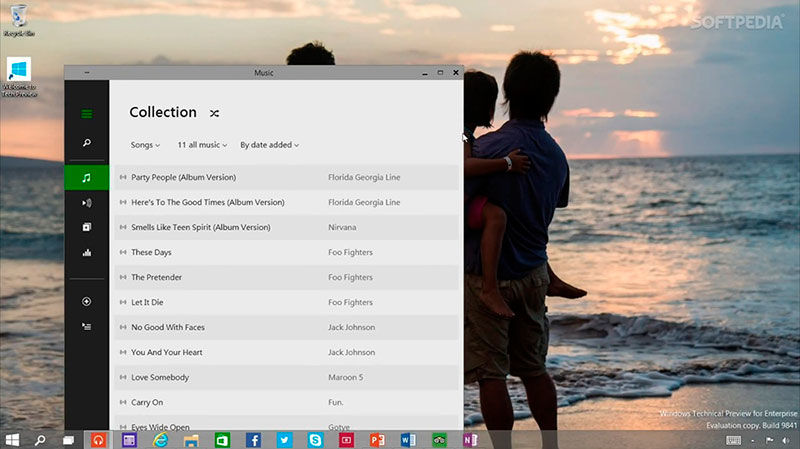Open the Recycle Bin desktop icon
Screen dimensions: 800x449
pyautogui.click(x=17, y=18)
